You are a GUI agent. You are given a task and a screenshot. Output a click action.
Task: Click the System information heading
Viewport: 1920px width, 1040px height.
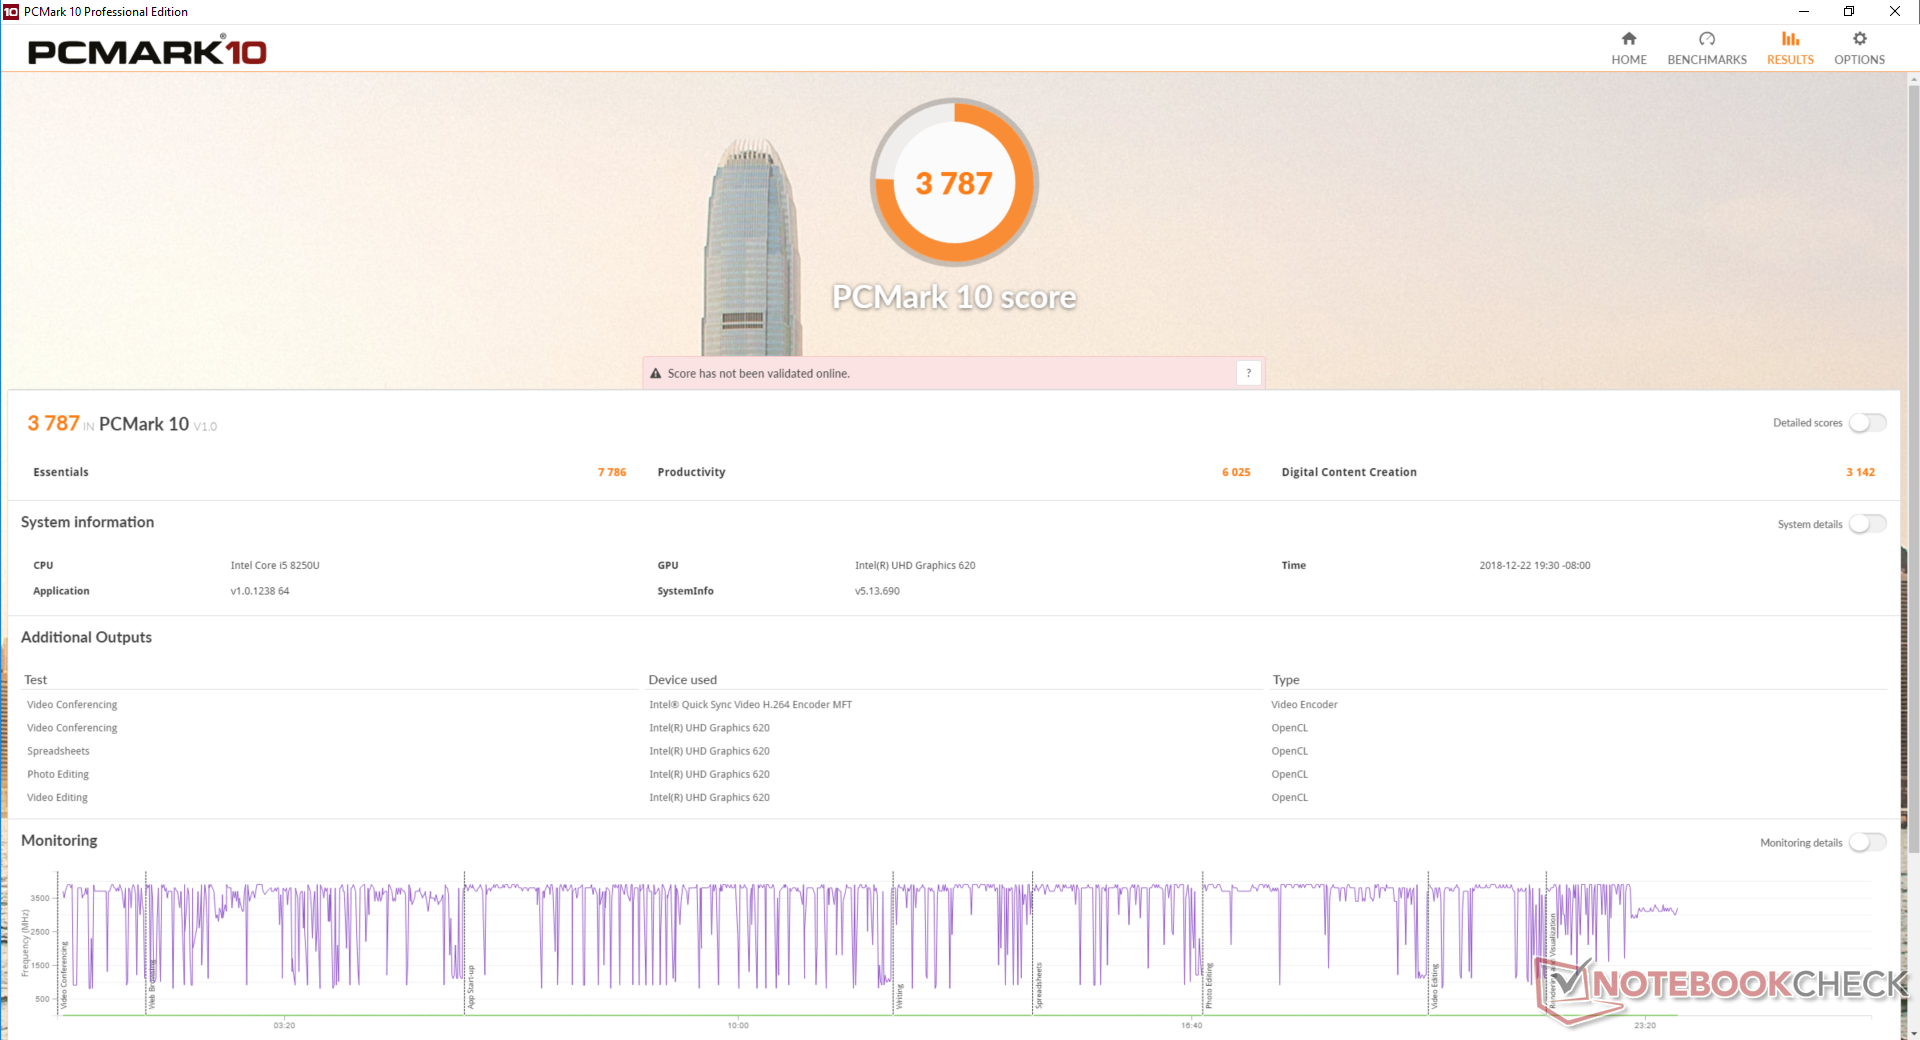point(88,522)
